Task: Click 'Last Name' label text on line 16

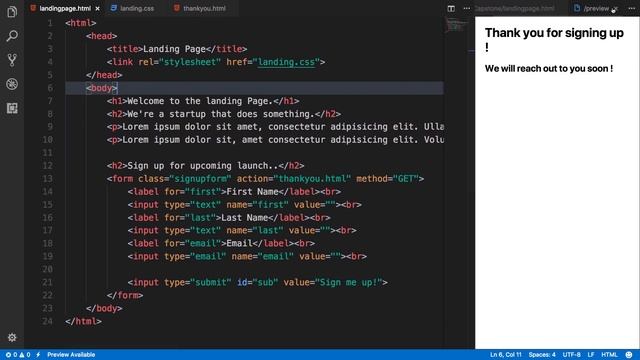Action: click(244, 218)
